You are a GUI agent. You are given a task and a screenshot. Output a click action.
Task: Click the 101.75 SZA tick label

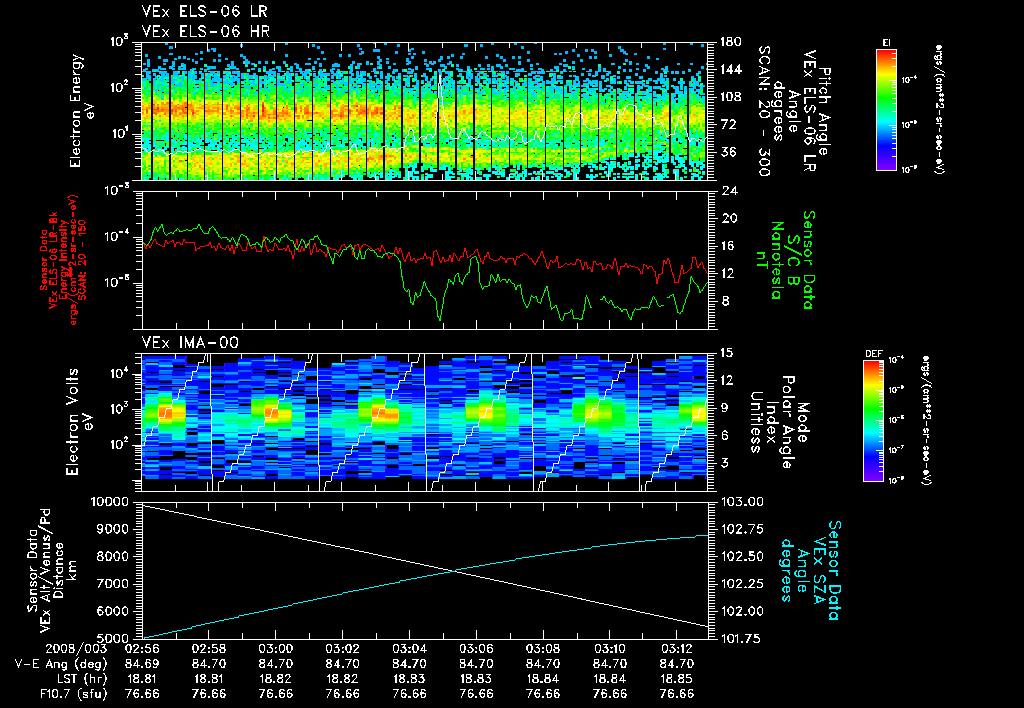(x=741, y=638)
